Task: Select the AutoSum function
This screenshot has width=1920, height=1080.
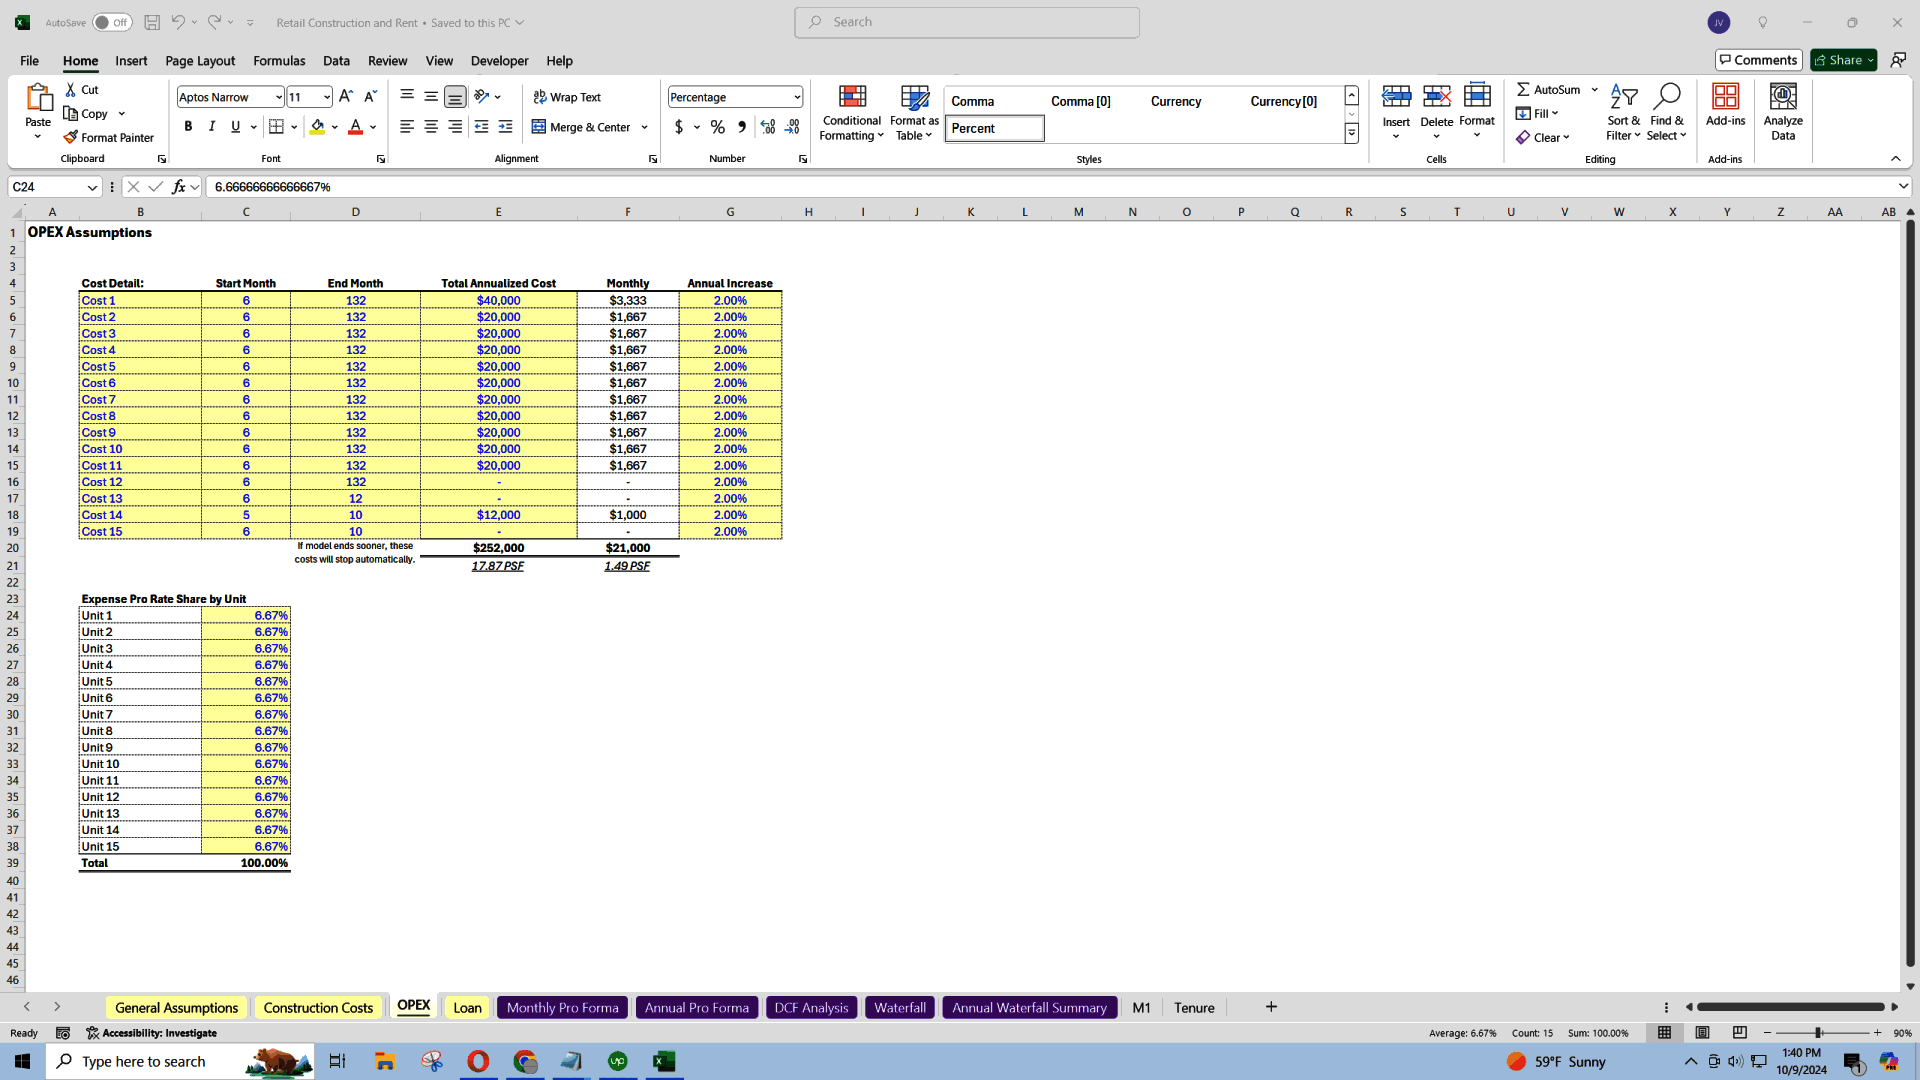Action: tap(1548, 89)
